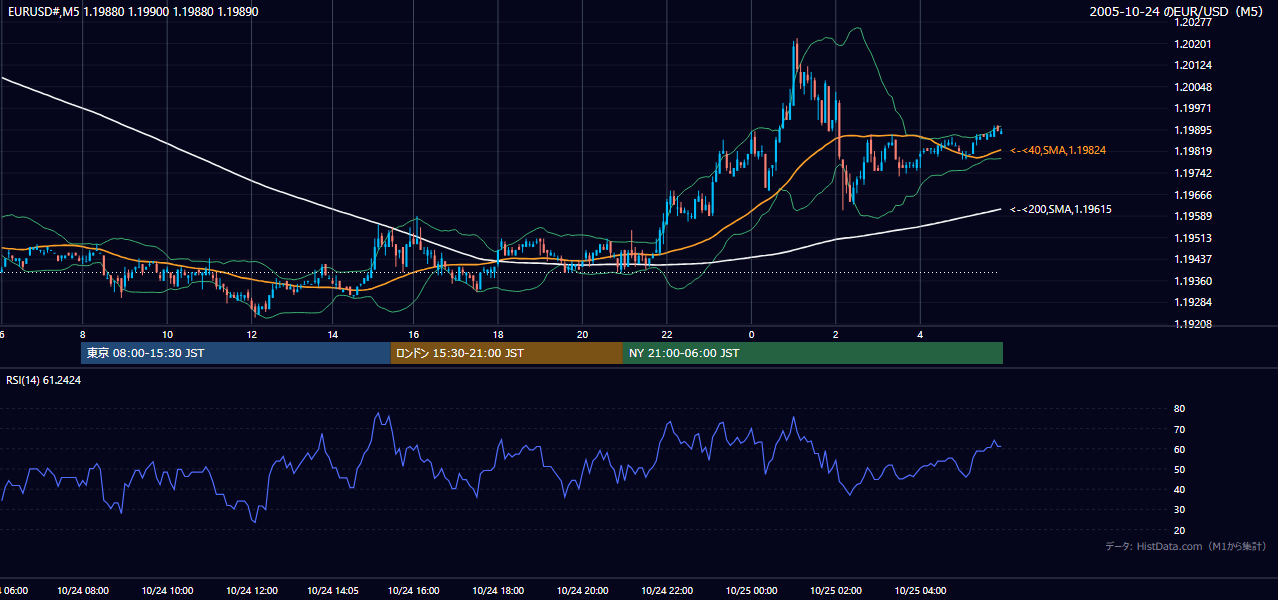Click price axis value 1.19437
This screenshot has height=600, width=1278.
(x=1194, y=259)
